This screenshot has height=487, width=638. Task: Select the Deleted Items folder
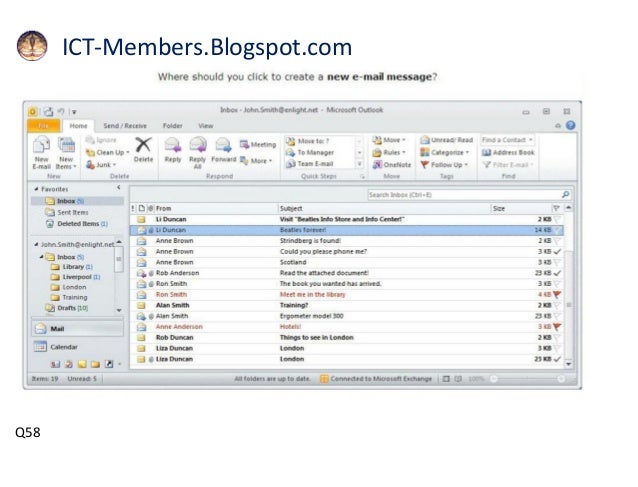[76, 223]
